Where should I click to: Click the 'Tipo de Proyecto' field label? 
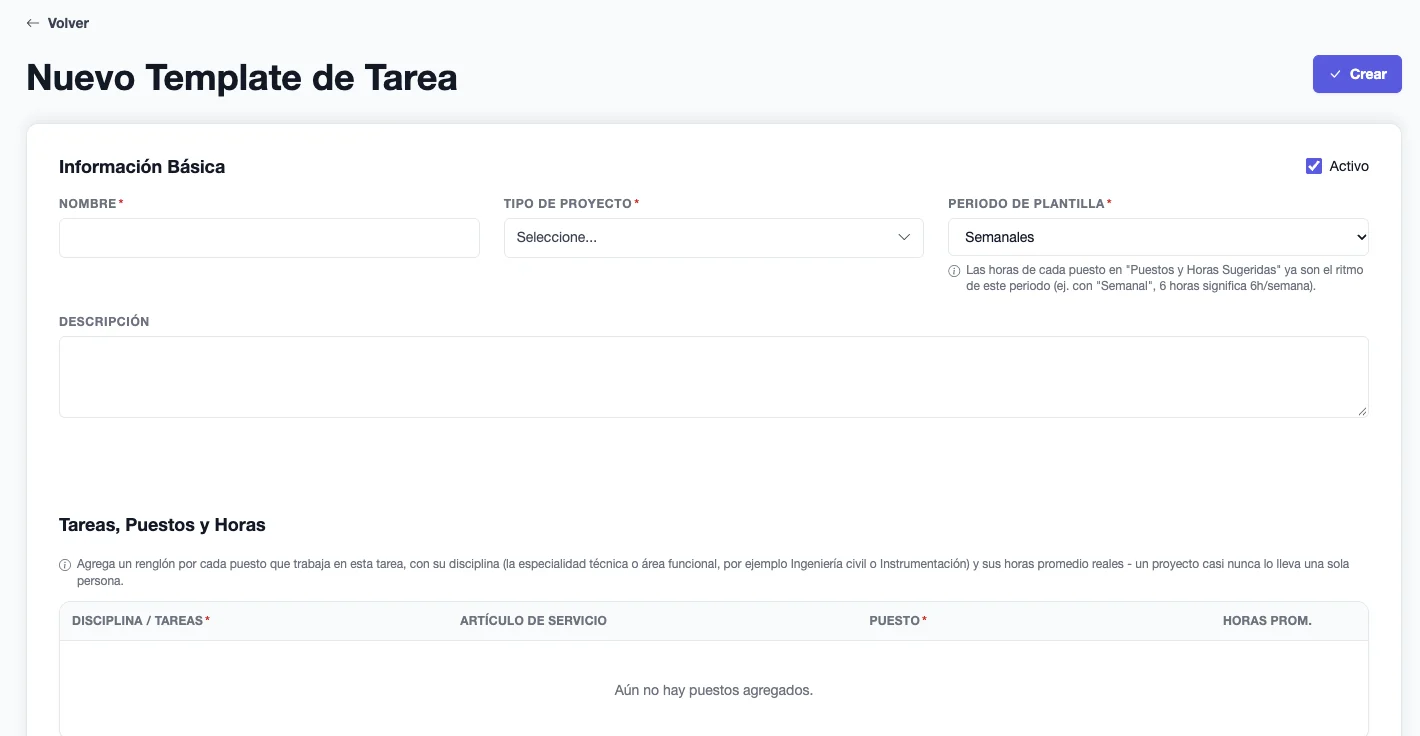coord(571,204)
